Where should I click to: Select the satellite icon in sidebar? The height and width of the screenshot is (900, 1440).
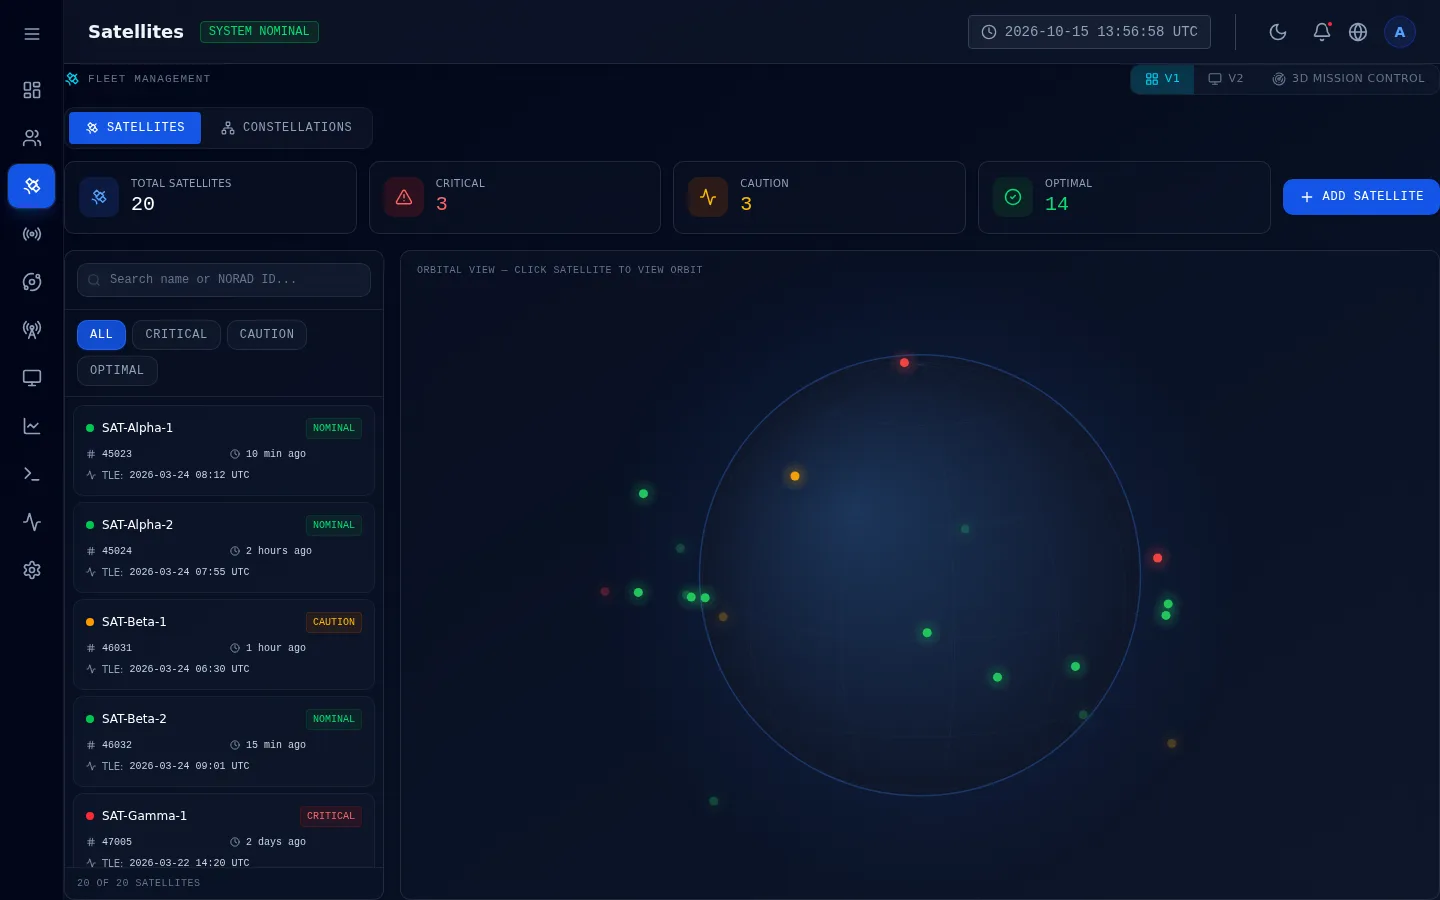pos(32,186)
